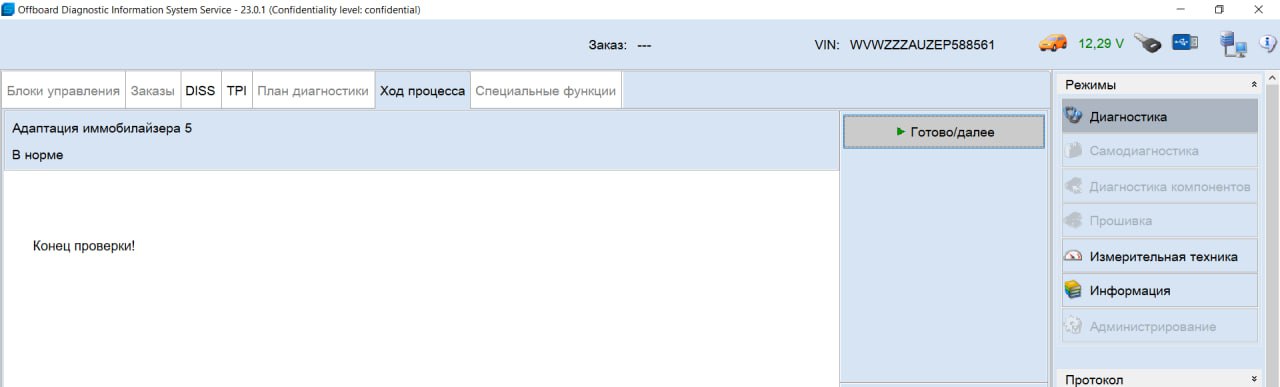Select the TPI tab

tap(236, 90)
